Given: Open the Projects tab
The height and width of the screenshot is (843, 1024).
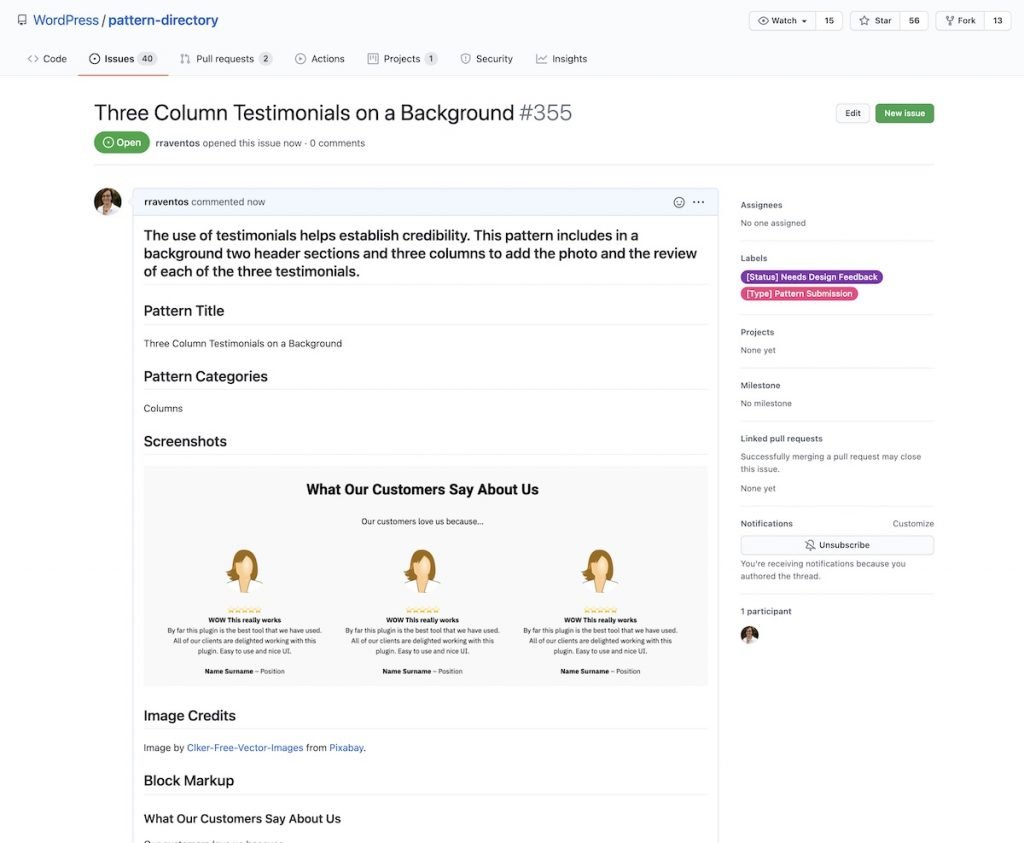Looking at the screenshot, I should tap(402, 59).
